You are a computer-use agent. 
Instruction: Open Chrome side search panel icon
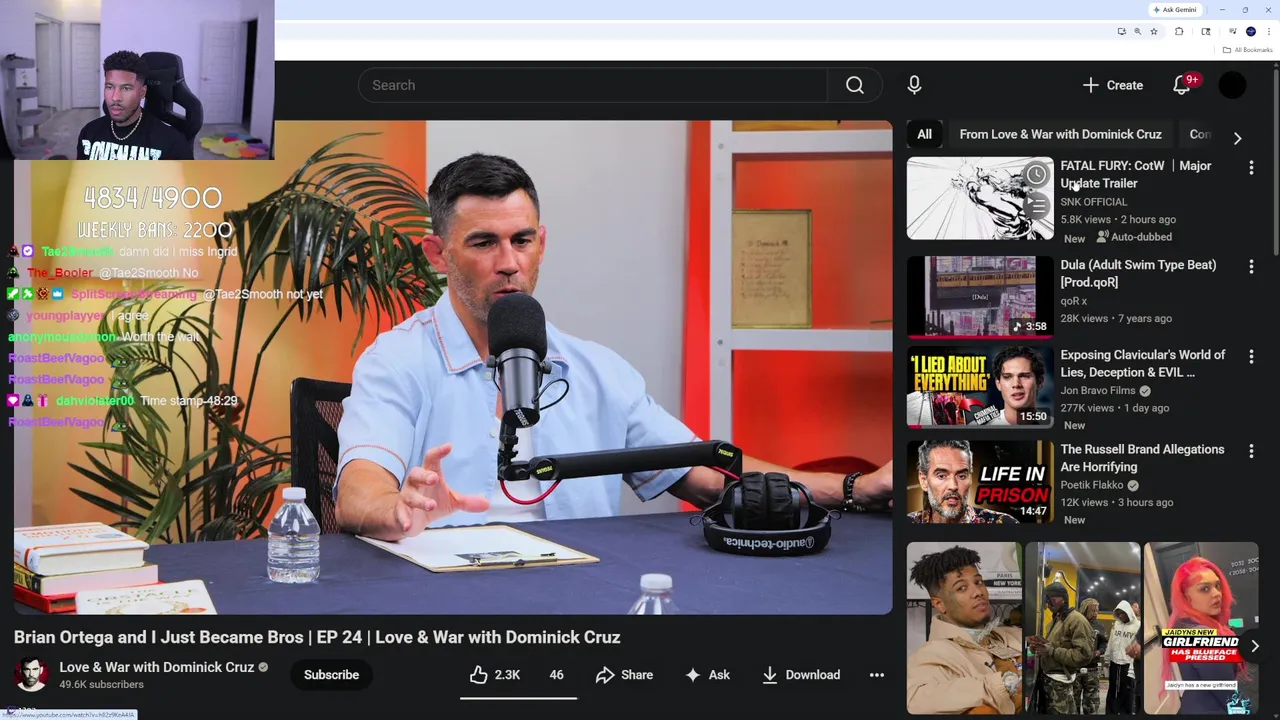point(1206,32)
